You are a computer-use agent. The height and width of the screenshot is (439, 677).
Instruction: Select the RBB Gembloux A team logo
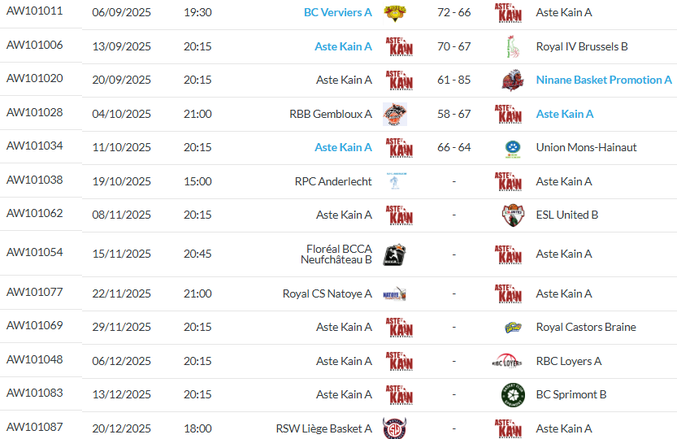(x=399, y=114)
